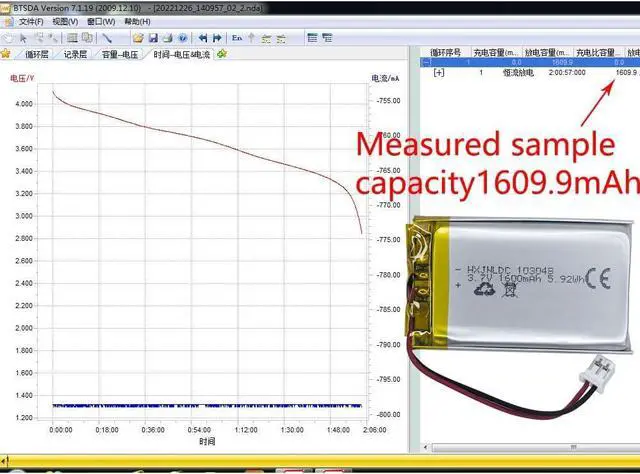Click the open file folder icon

pyautogui.click(x=138, y=37)
